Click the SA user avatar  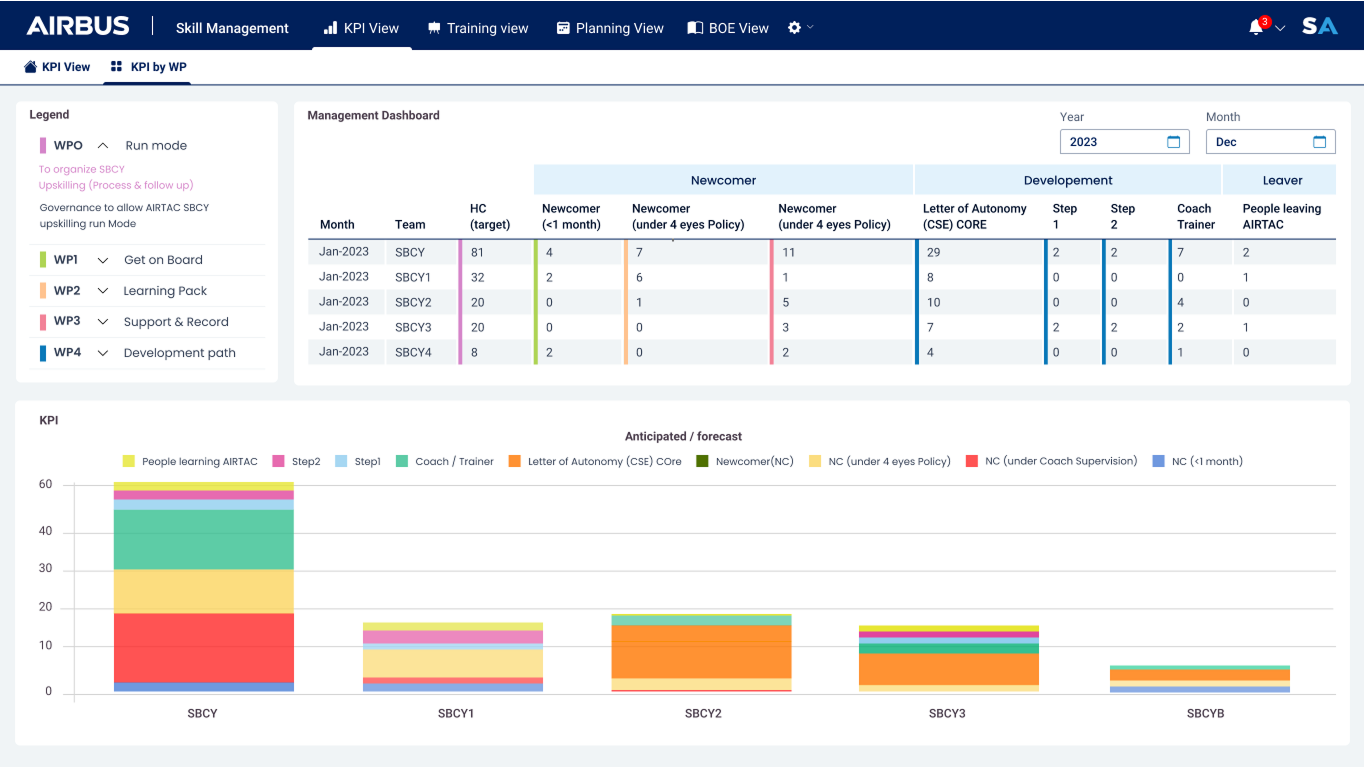[1319, 27]
